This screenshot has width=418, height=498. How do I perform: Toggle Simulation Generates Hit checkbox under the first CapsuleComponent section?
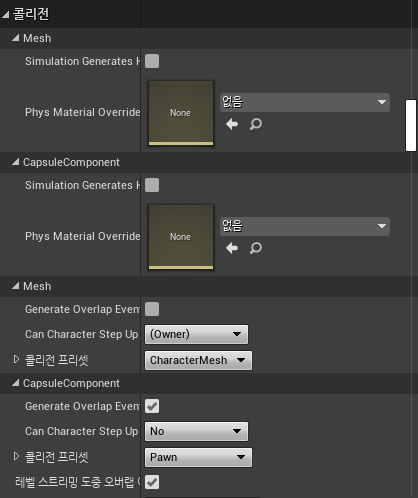(x=152, y=185)
